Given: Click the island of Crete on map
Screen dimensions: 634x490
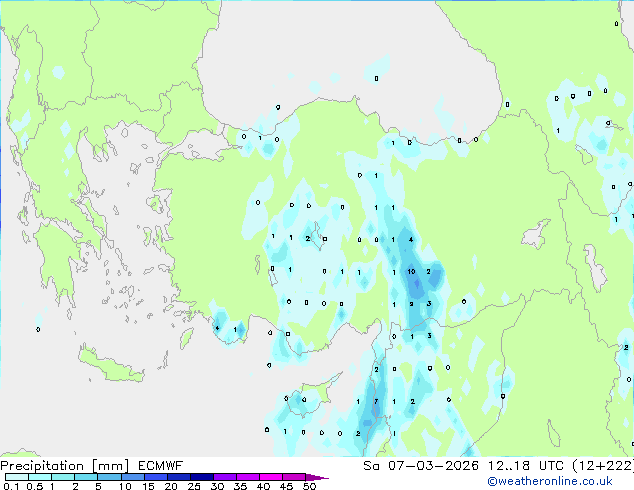Looking at the screenshot, I should click(112, 366).
